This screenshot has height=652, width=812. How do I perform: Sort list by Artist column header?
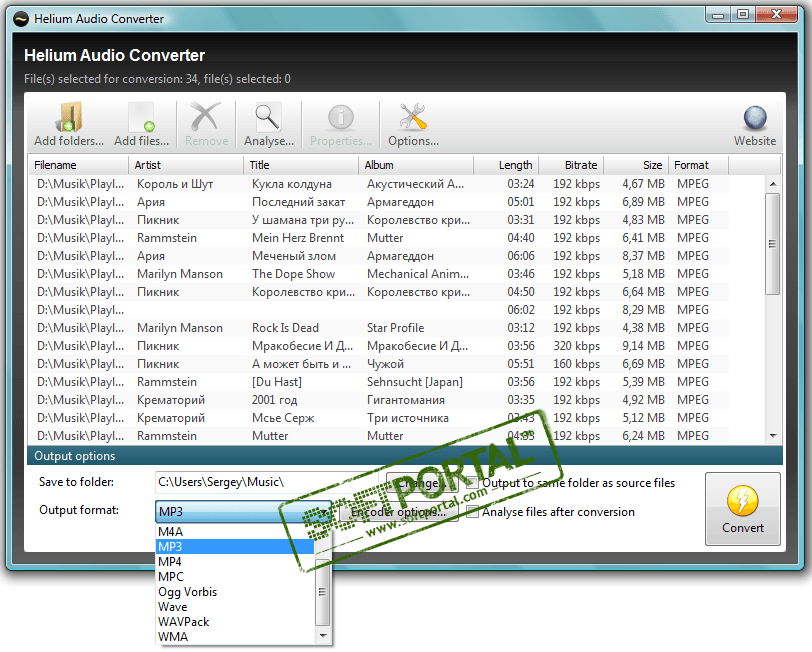[x=186, y=165]
